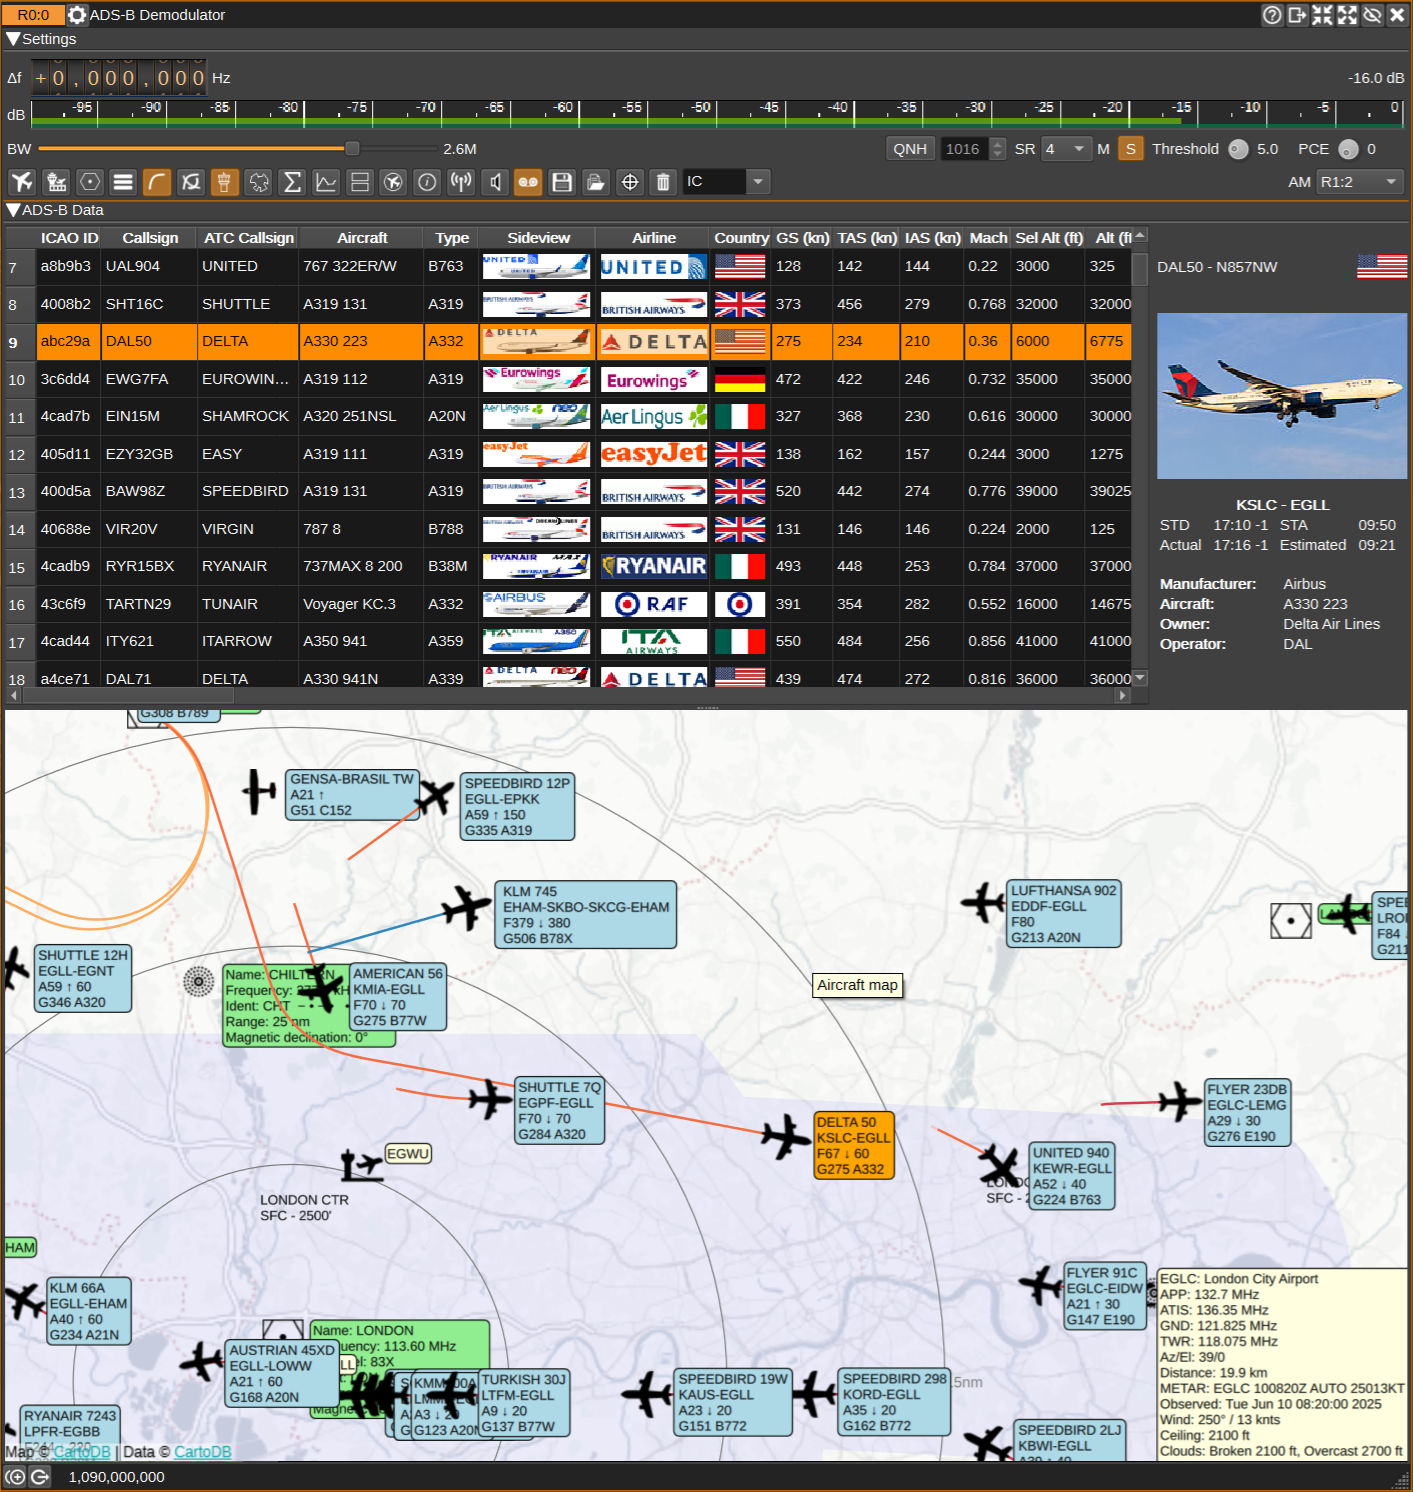Toggle the QNH button
This screenshot has height=1492, width=1413.
tap(910, 149)
